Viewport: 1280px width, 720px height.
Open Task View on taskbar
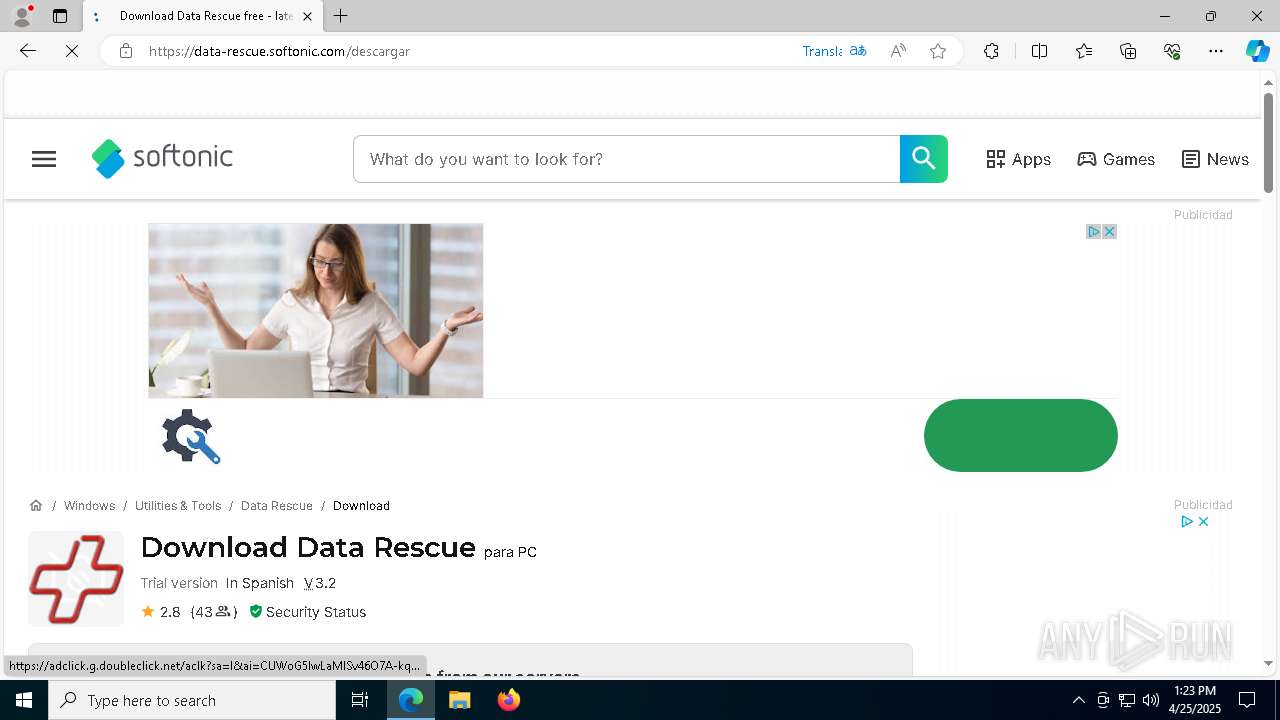tap(360, 700)
